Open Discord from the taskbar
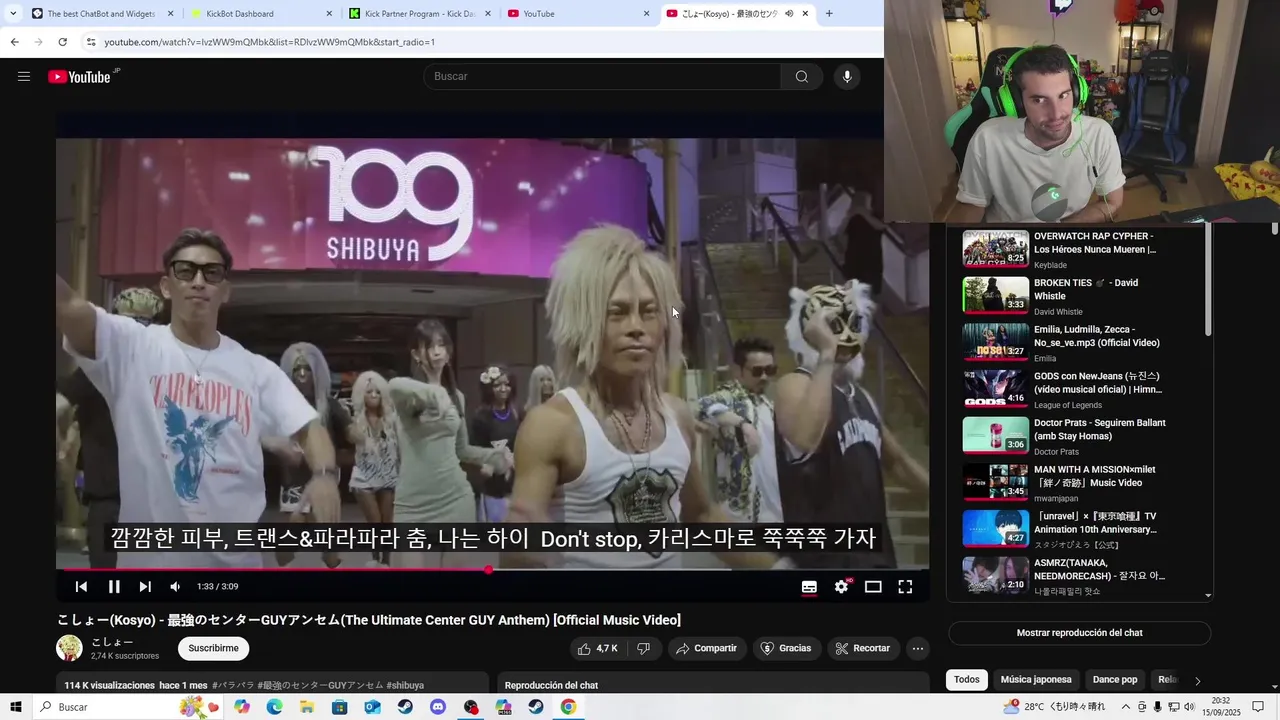 tap(438, 707)
